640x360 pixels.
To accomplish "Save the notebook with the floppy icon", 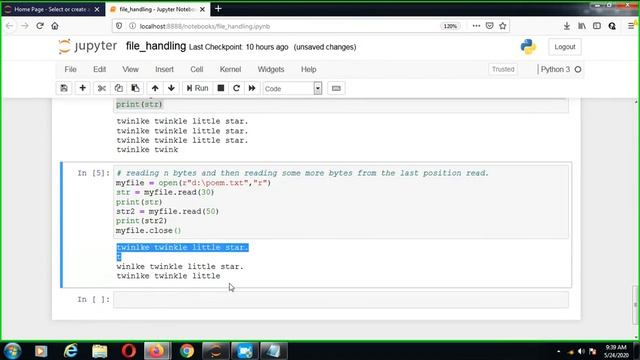I will coord(64,88).
